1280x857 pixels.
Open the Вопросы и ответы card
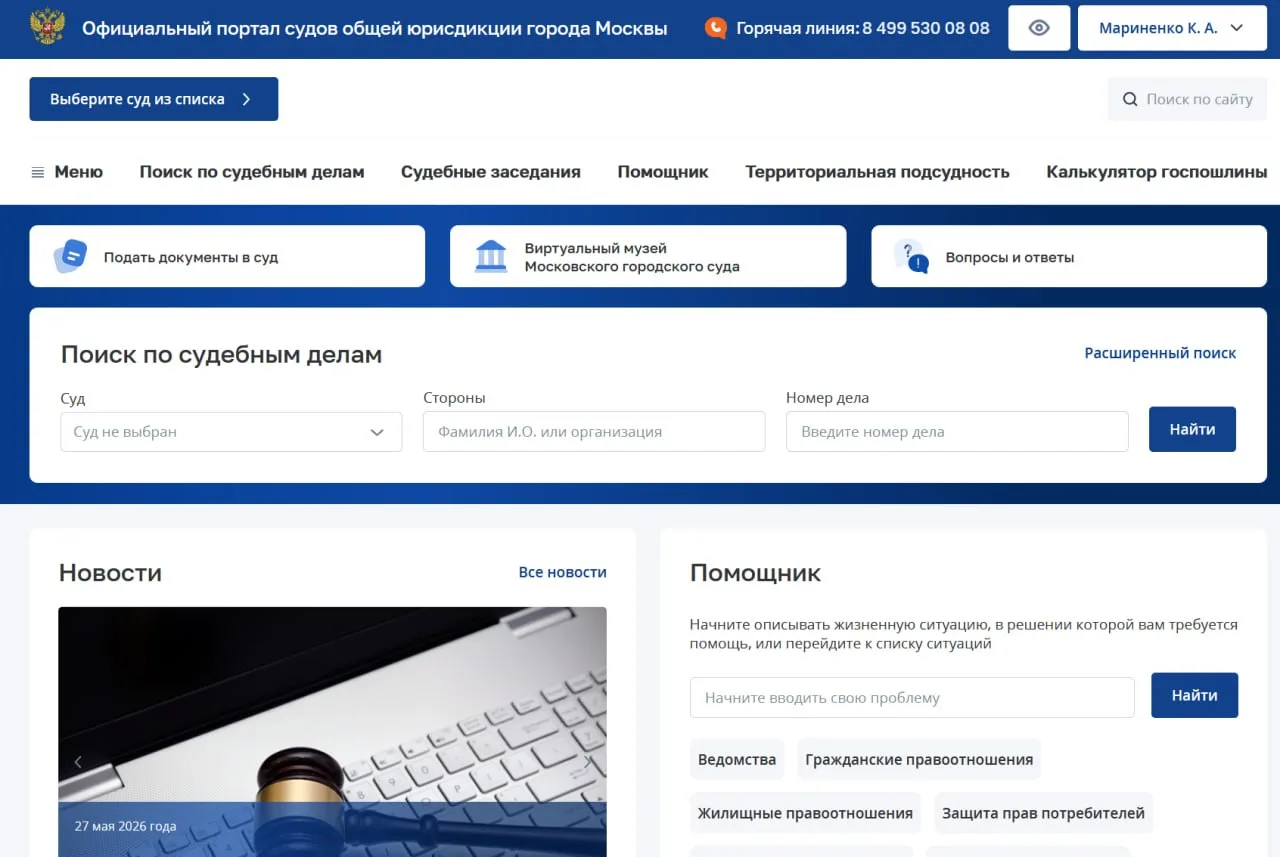[1069, 256]
